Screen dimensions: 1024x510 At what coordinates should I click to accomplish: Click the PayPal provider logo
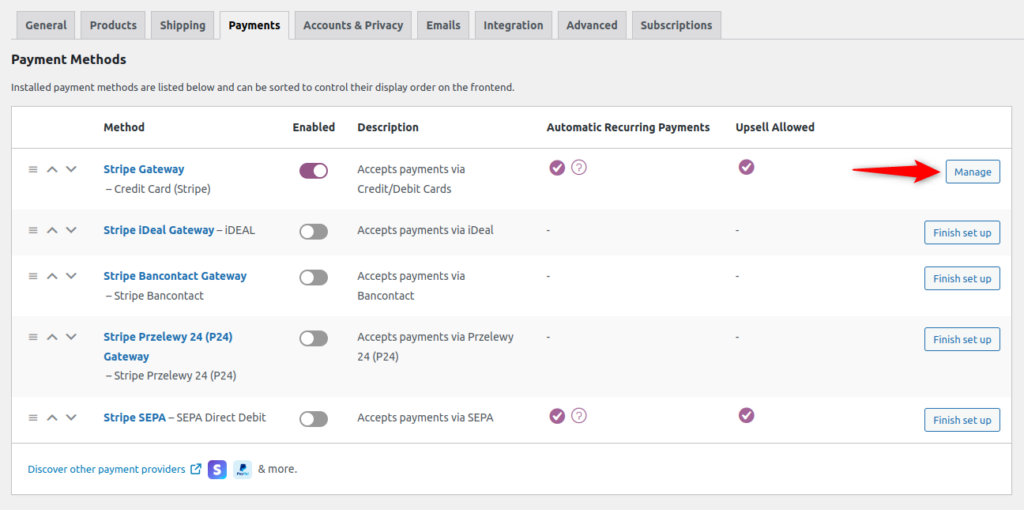pyautogui.click(x=242, y=470)
